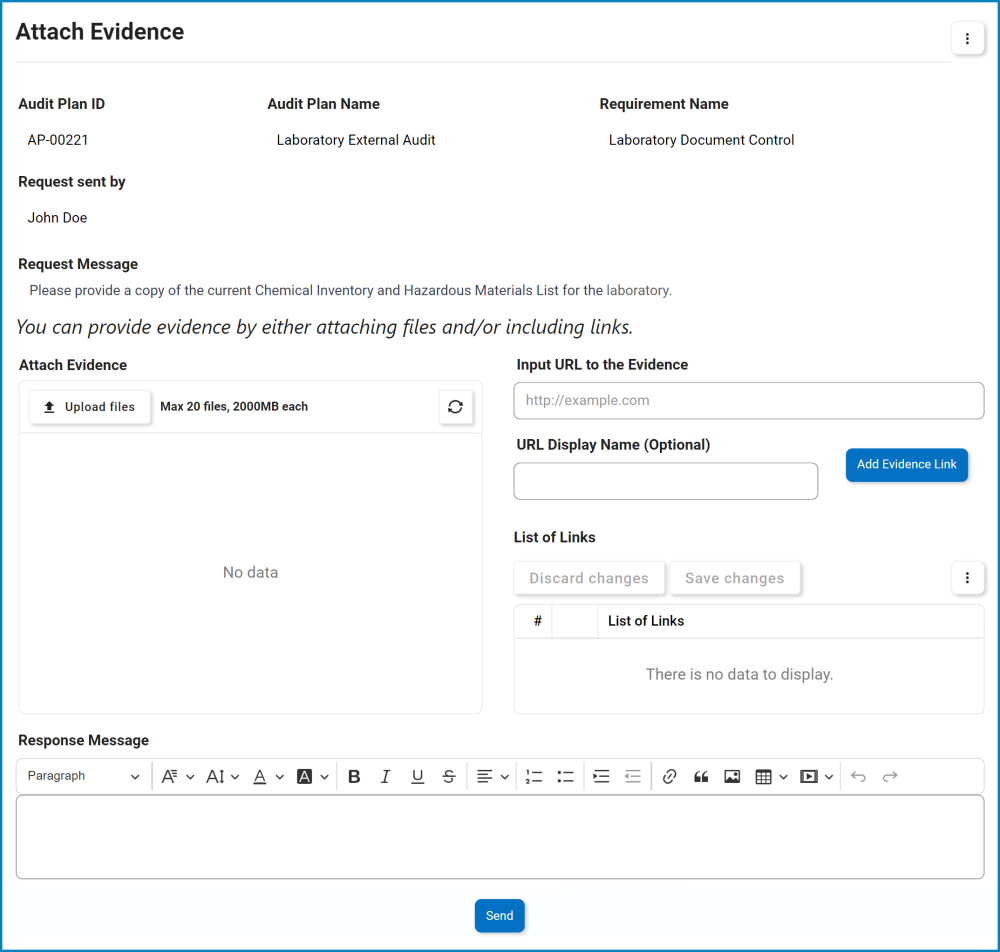Insert a bulleted list
Viewport: 1000px width, 952px height.
(566, 777)
